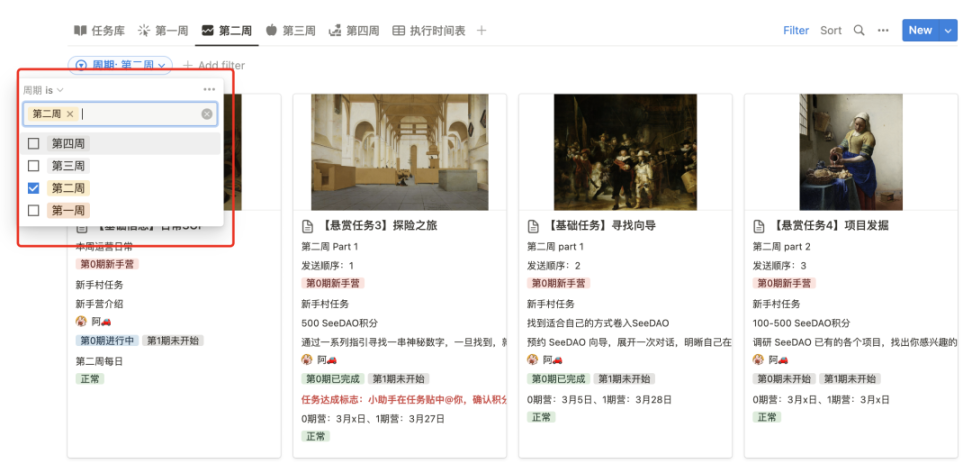
Task: Click 第0期已完成 tag on 探险之旅 card
Action: point(334,379)
